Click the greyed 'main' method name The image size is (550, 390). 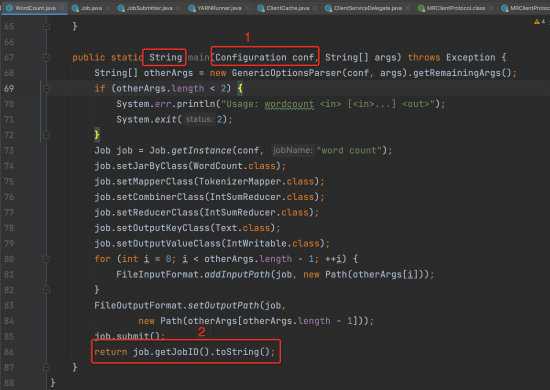coord(199,57)
